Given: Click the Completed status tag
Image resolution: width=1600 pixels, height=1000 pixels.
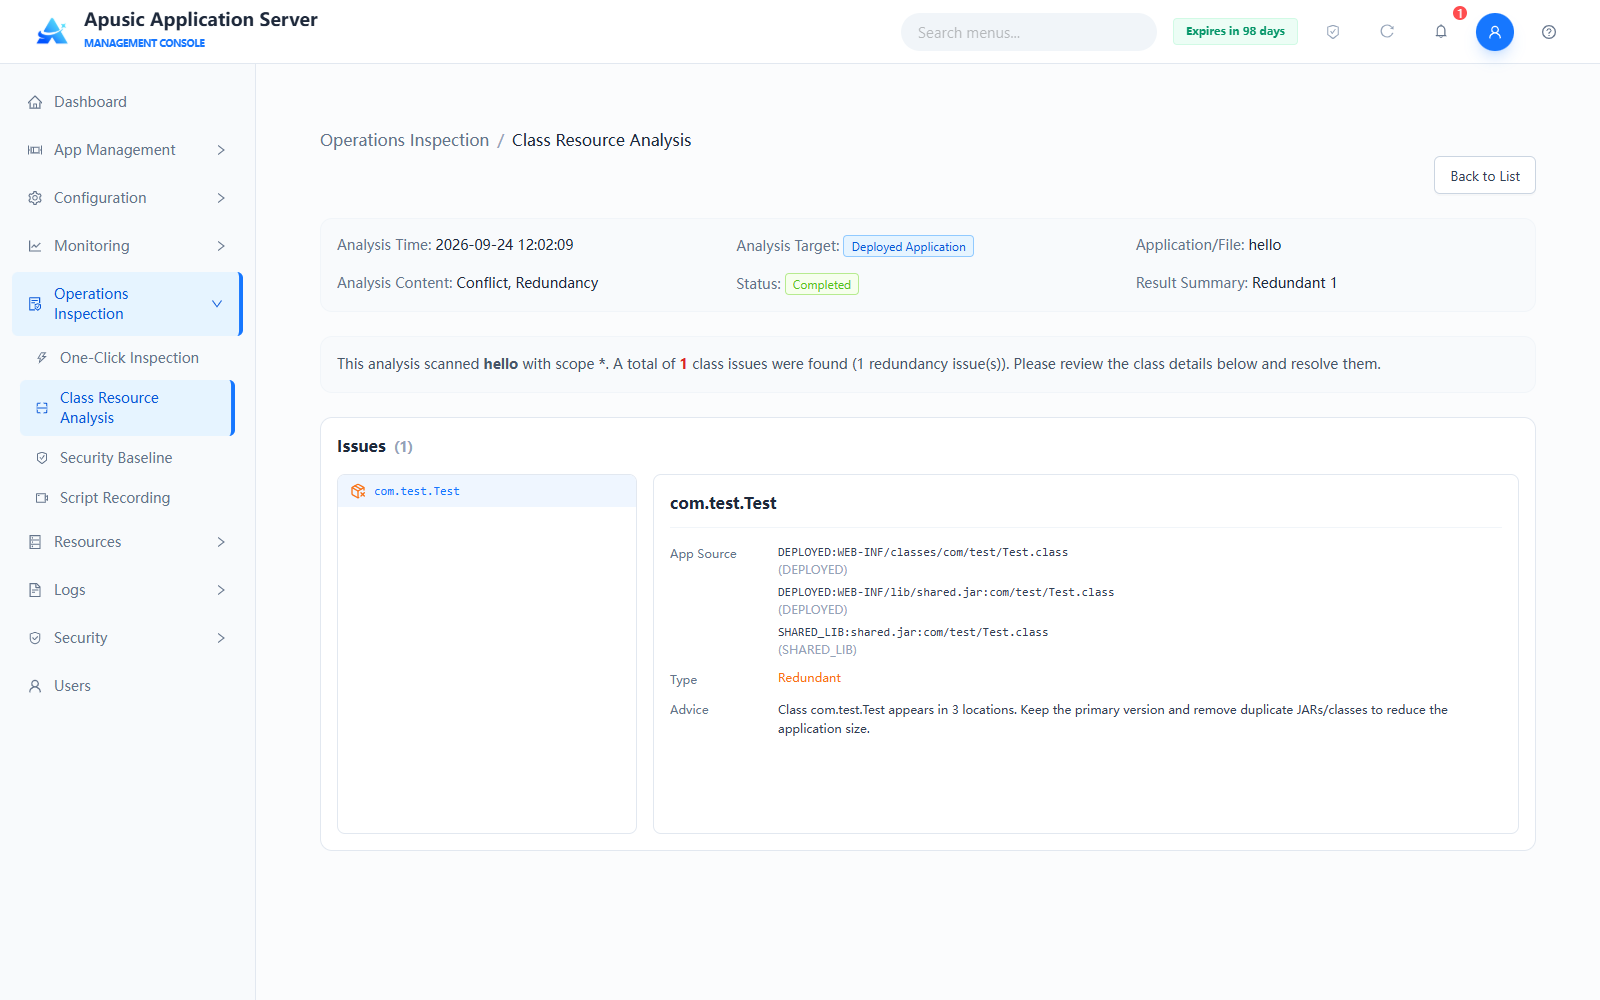Looking at the screenshot, I should (822, 284).
